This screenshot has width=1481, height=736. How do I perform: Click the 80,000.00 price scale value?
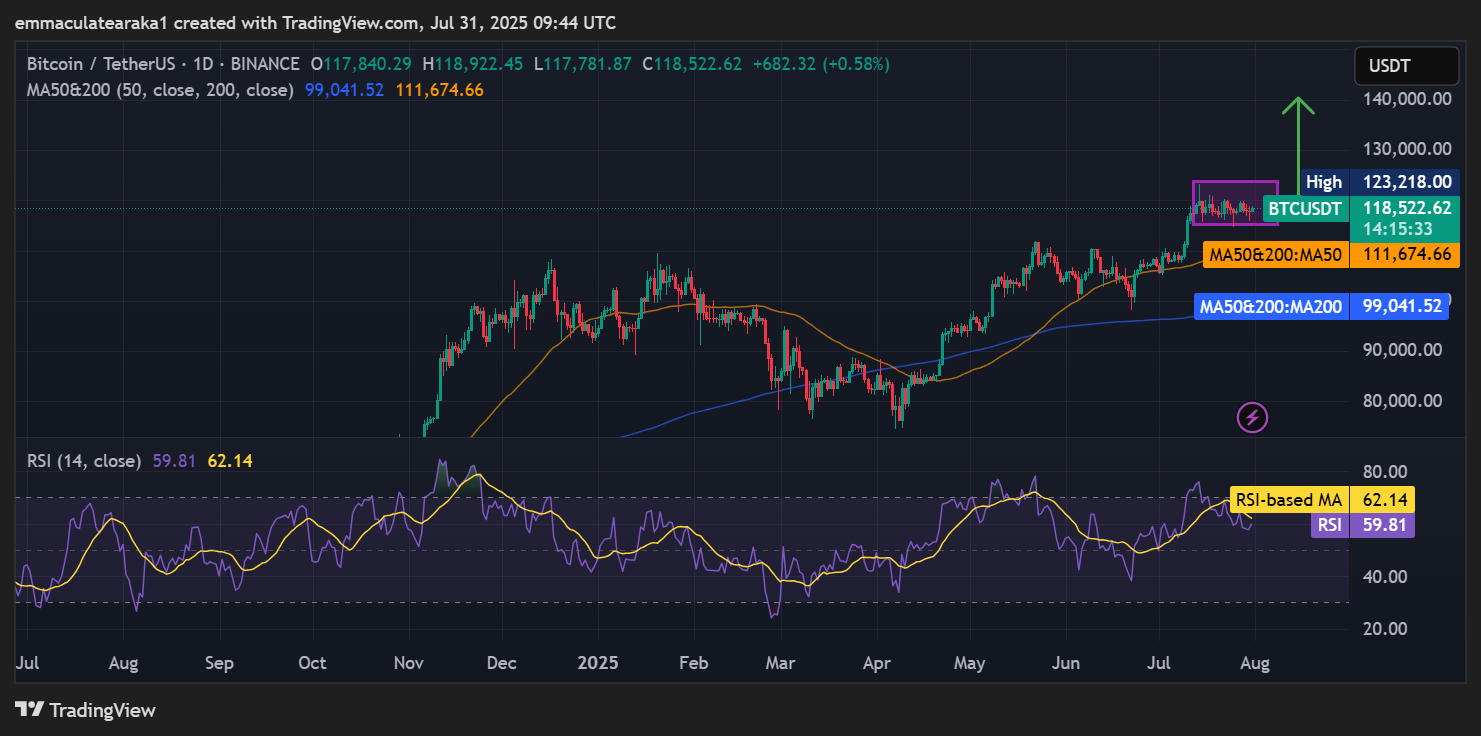(1403, 400)
